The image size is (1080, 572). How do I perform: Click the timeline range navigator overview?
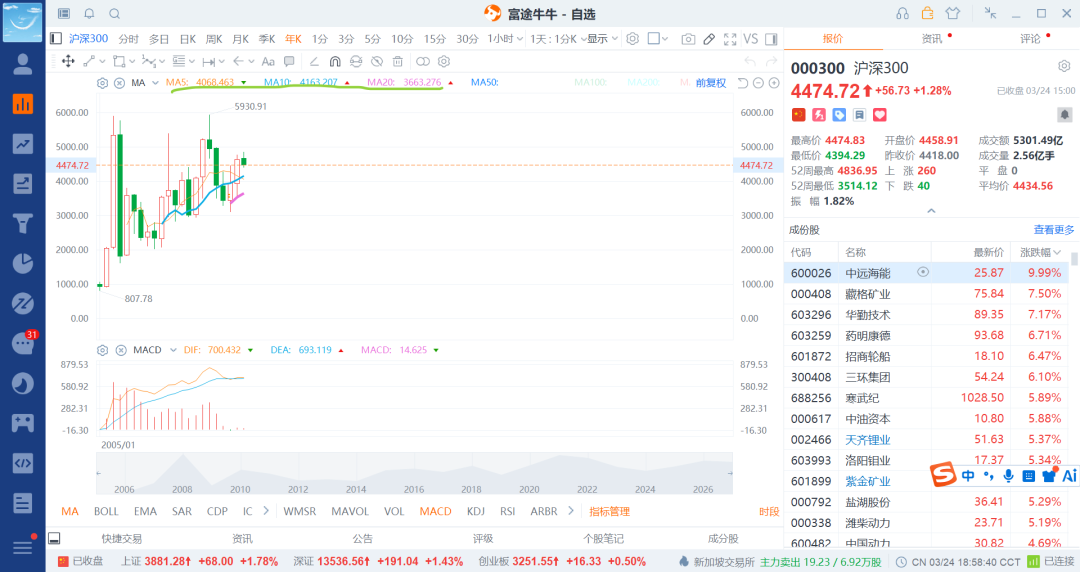[415, 473]
